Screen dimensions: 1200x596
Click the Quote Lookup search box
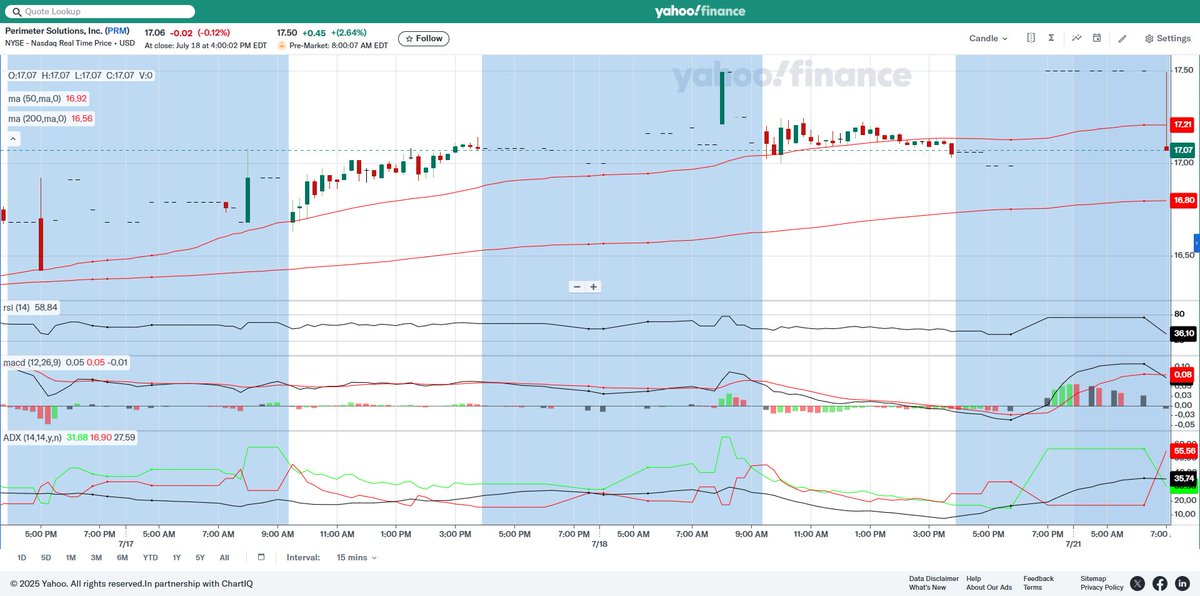point(98,11)
